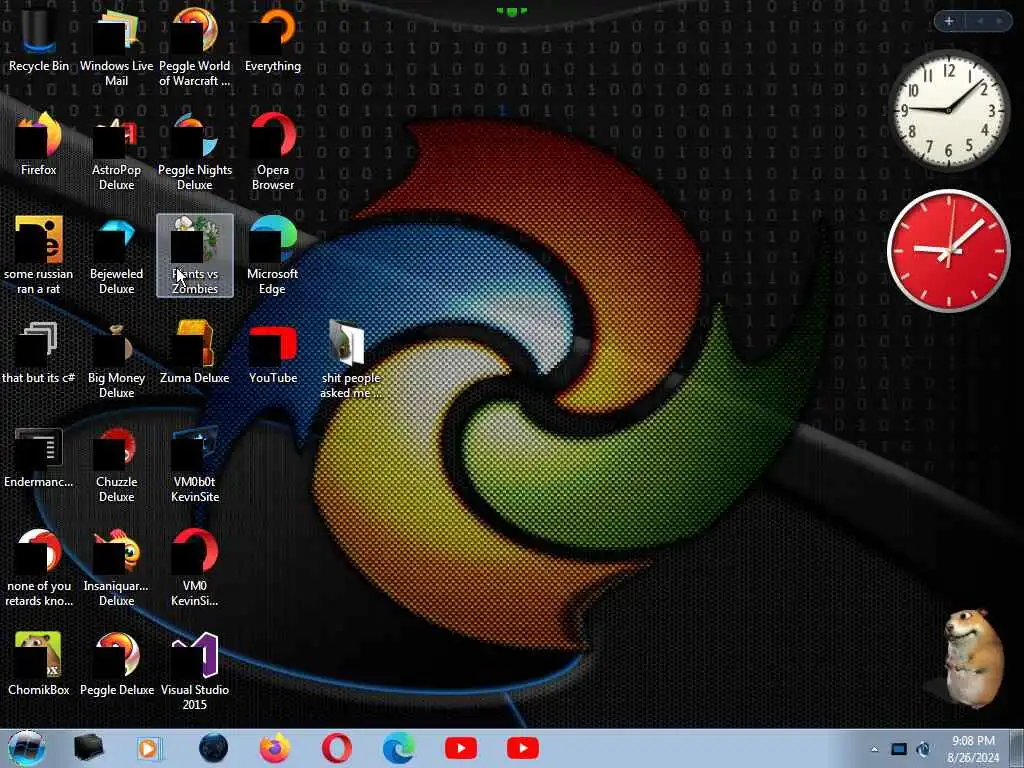Click the monitor icon in the system tray
Screen dimensions: 1024x768
tap(899, 749)
